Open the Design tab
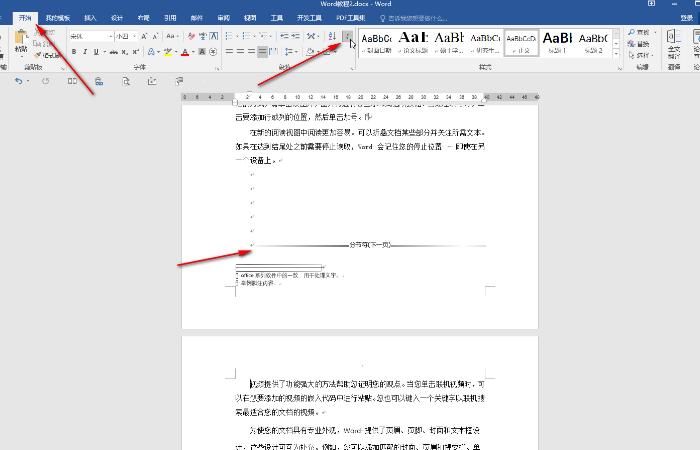 coord(117,18)
